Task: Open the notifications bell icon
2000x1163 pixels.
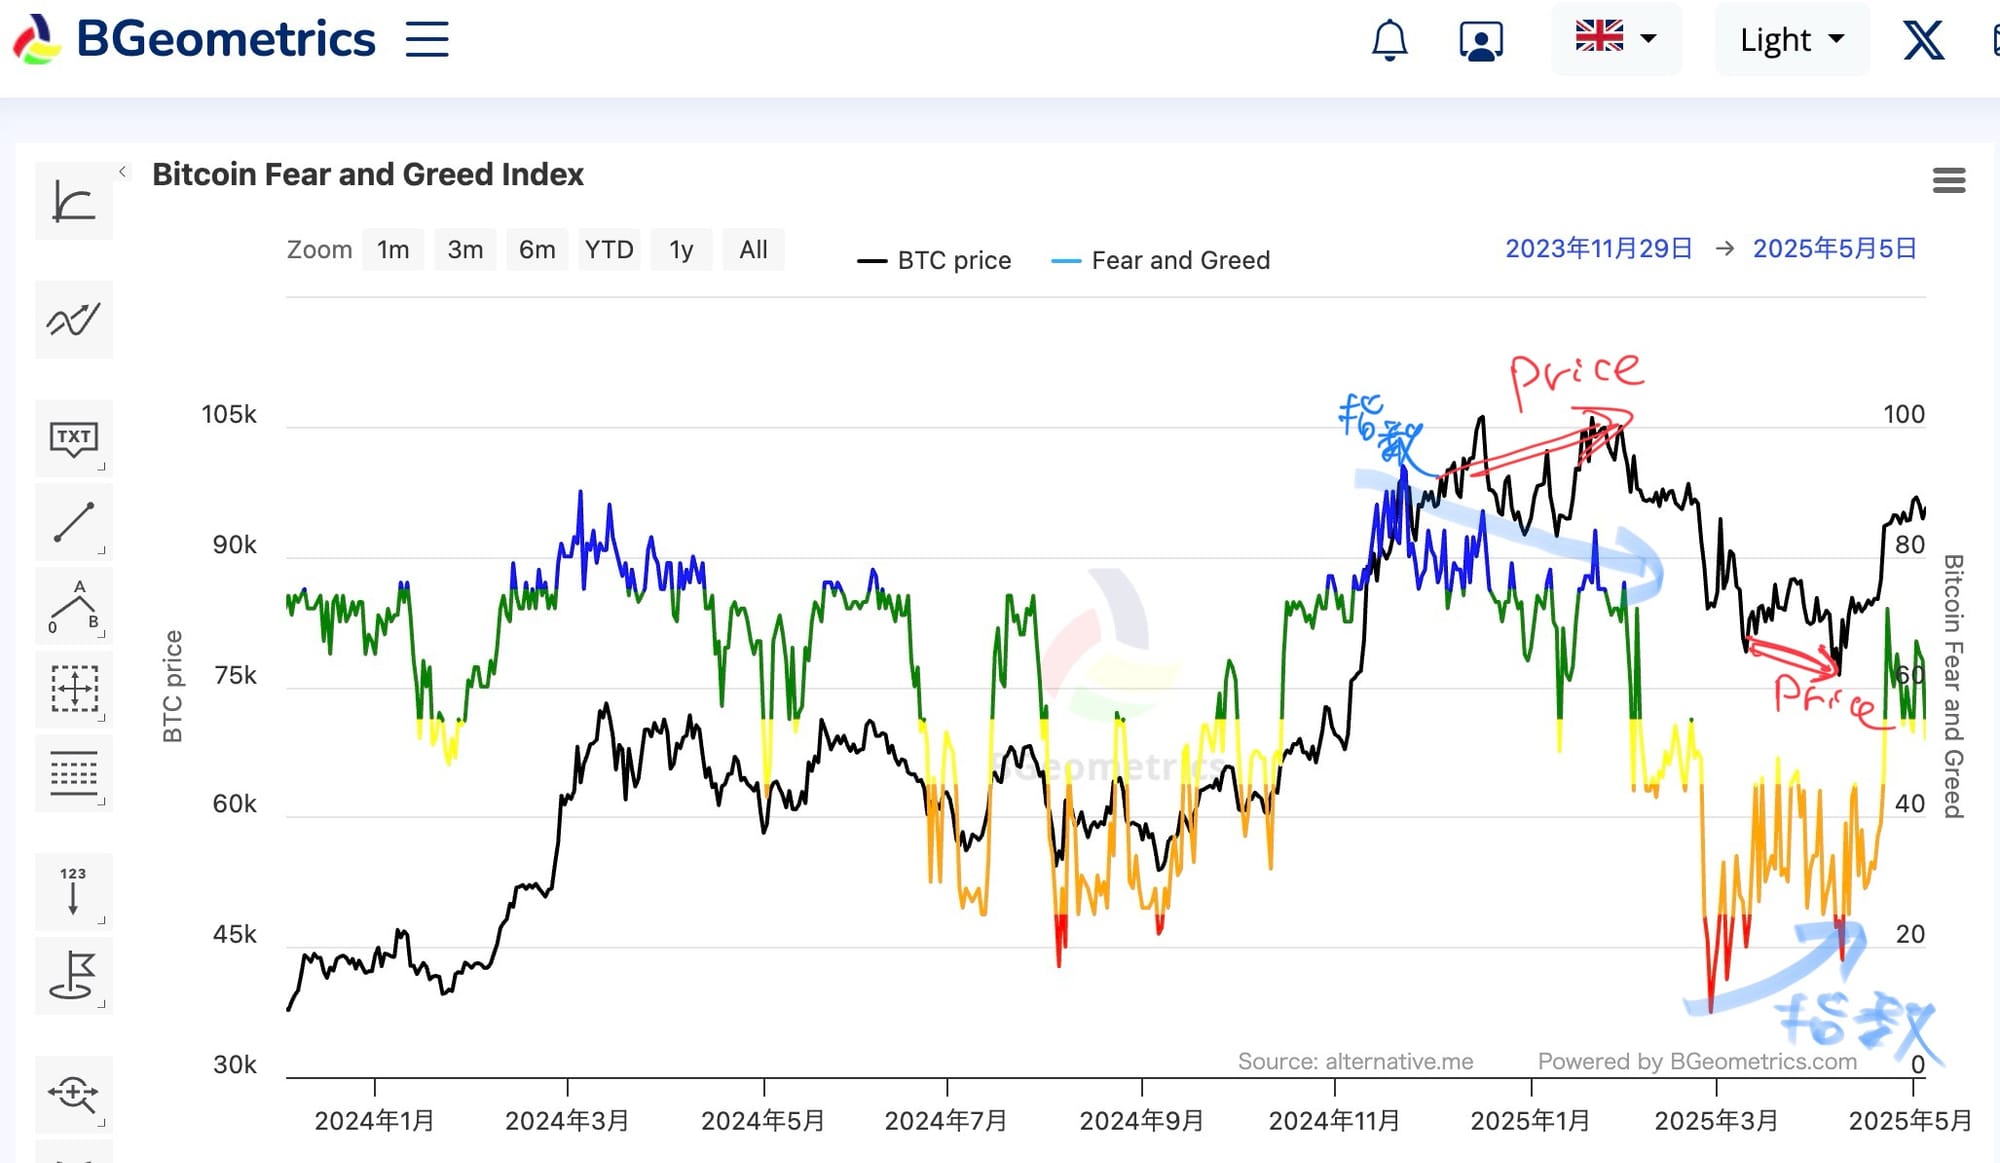Action: [1389, 41]
